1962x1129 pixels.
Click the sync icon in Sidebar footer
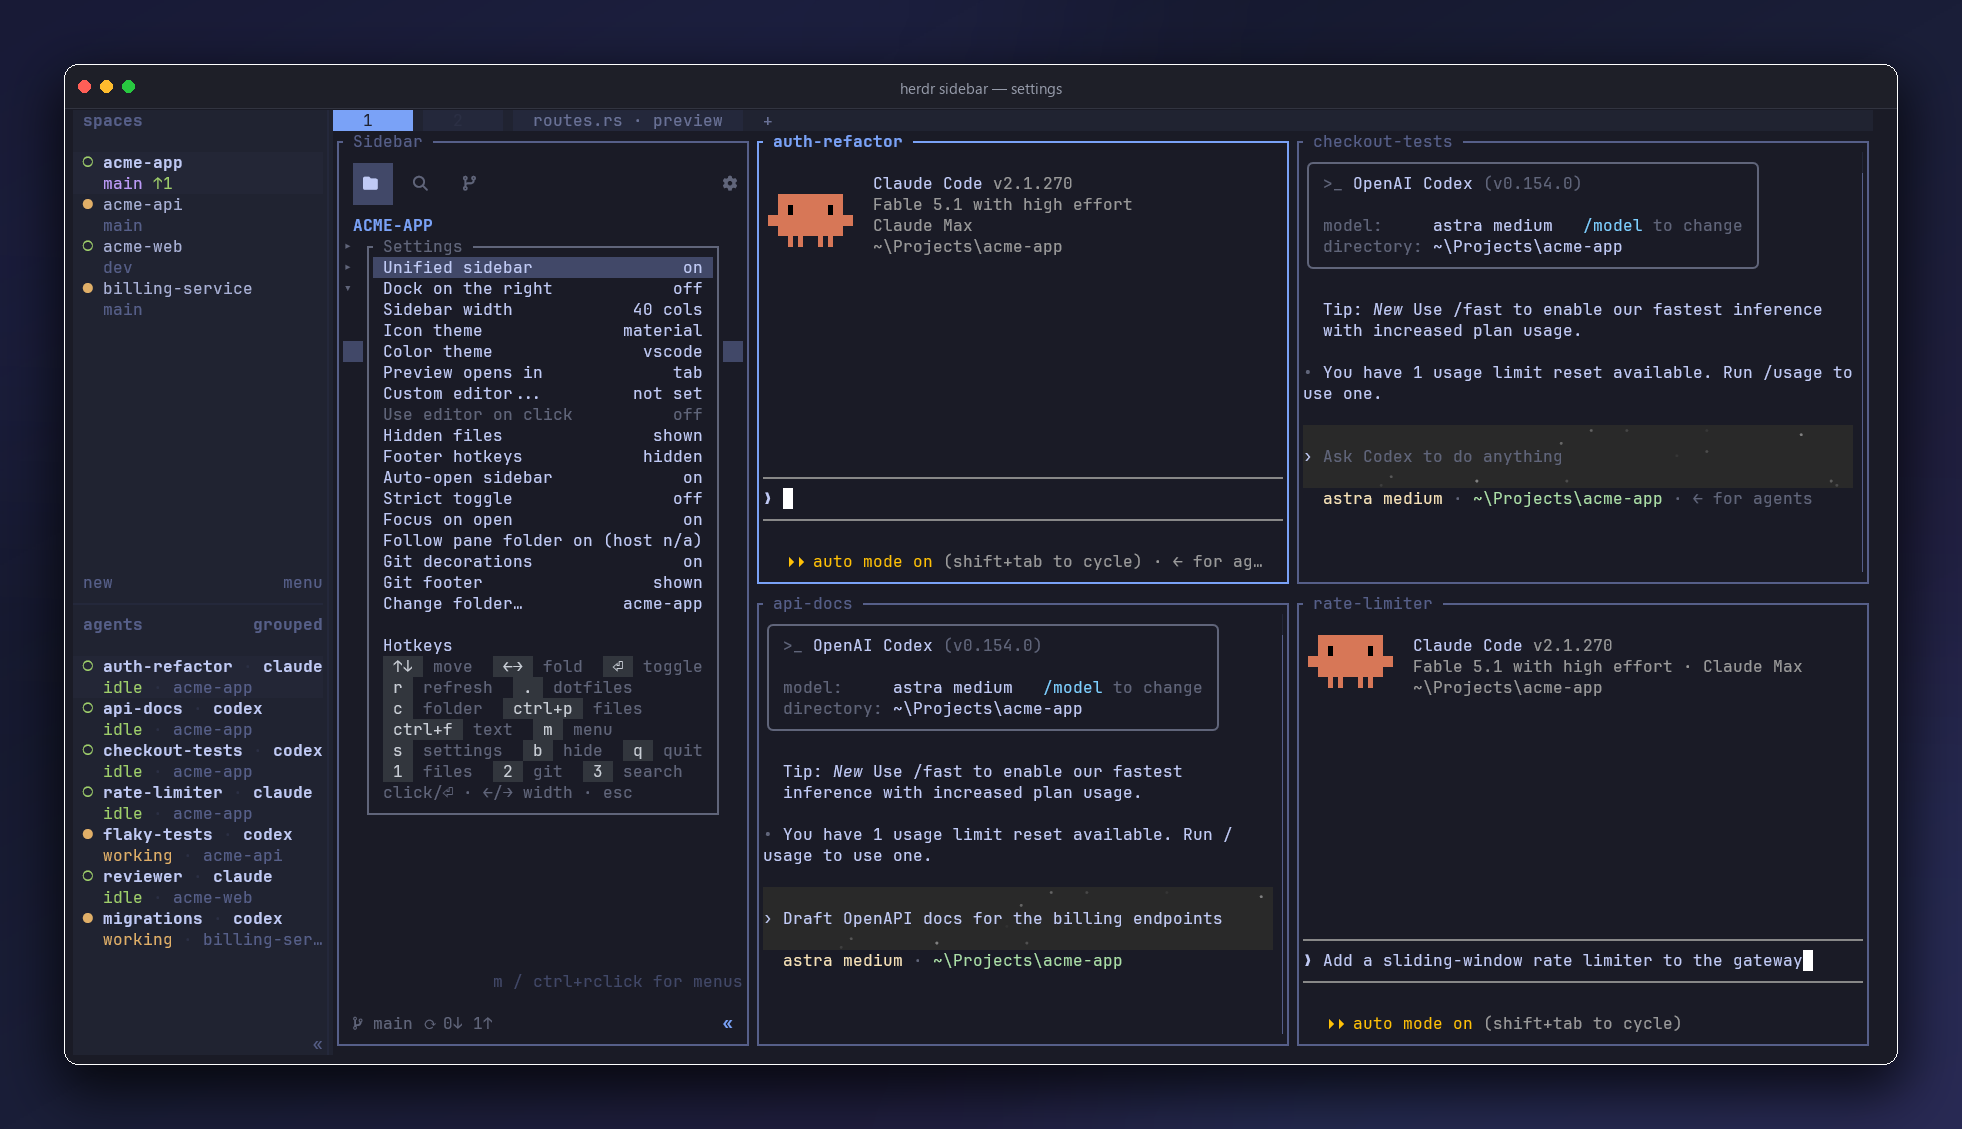click(x=430, y=1023)
